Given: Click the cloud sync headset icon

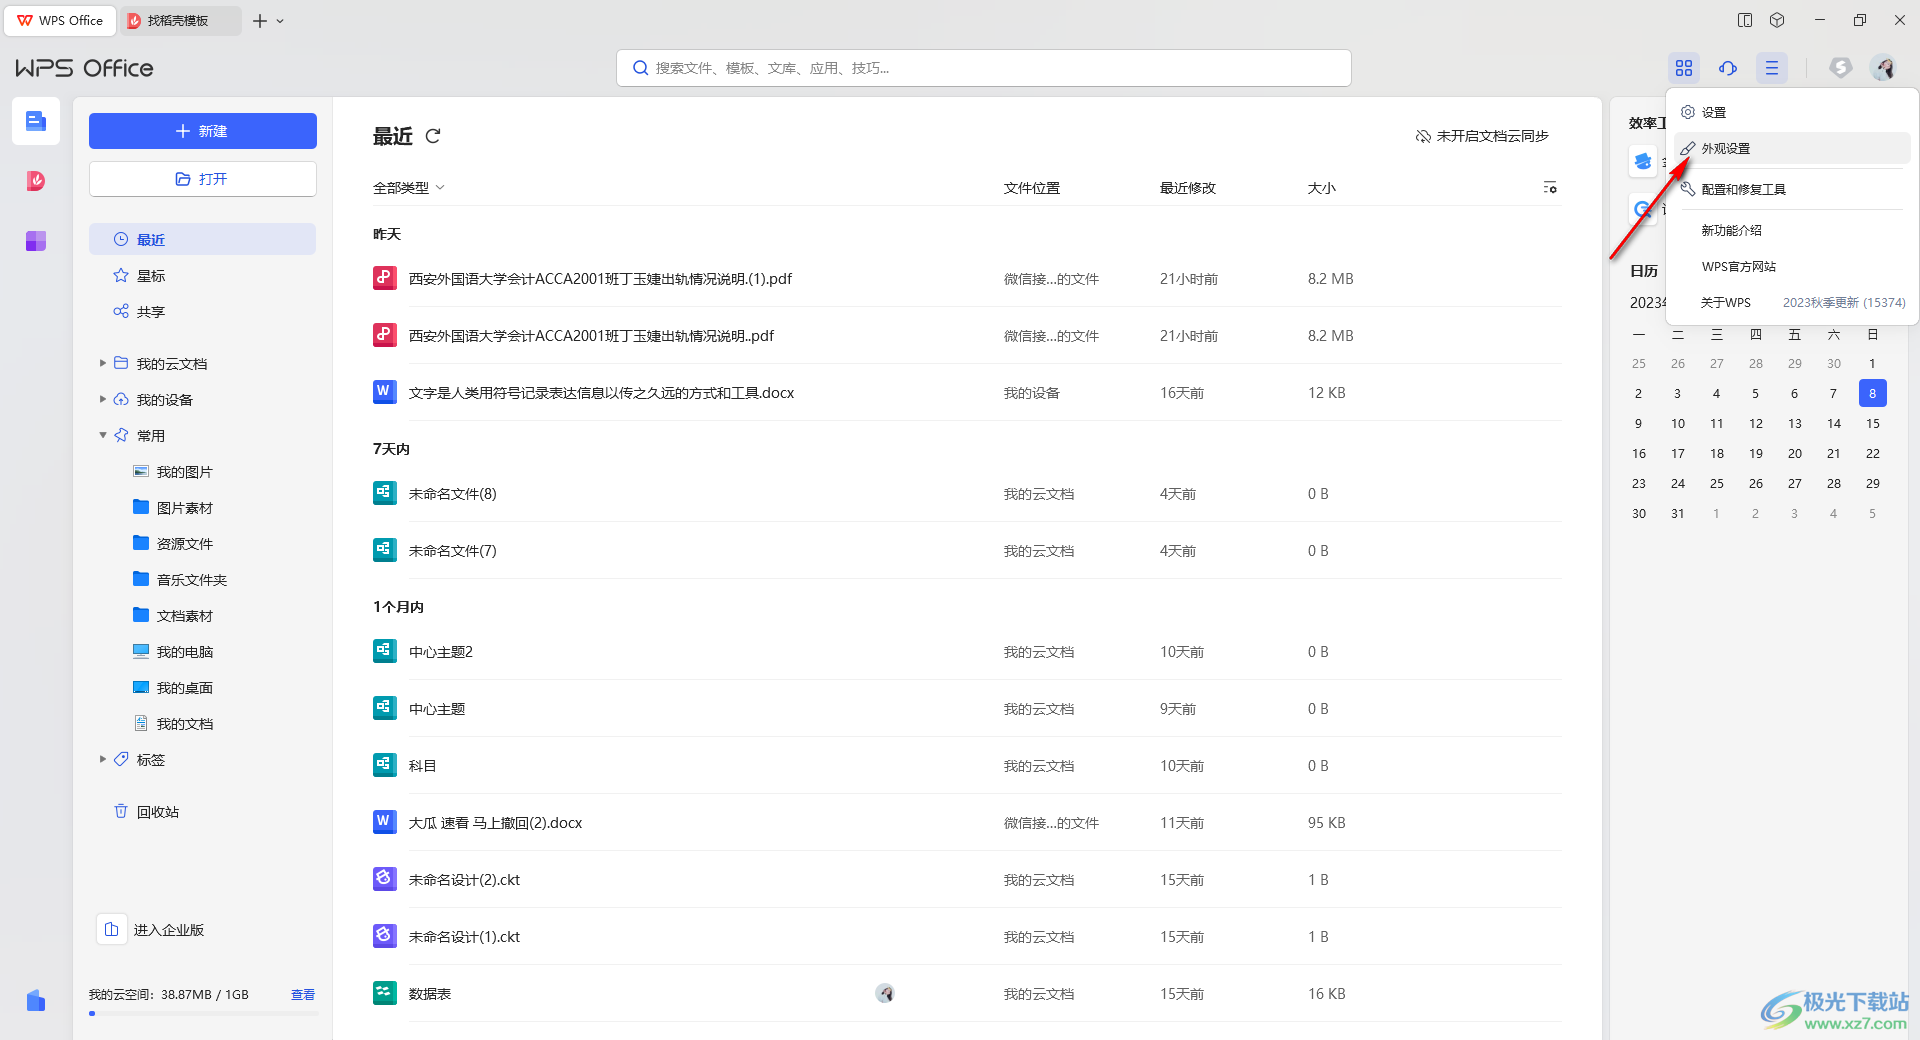Looking at the screenshot, I should click(1728, 68).
